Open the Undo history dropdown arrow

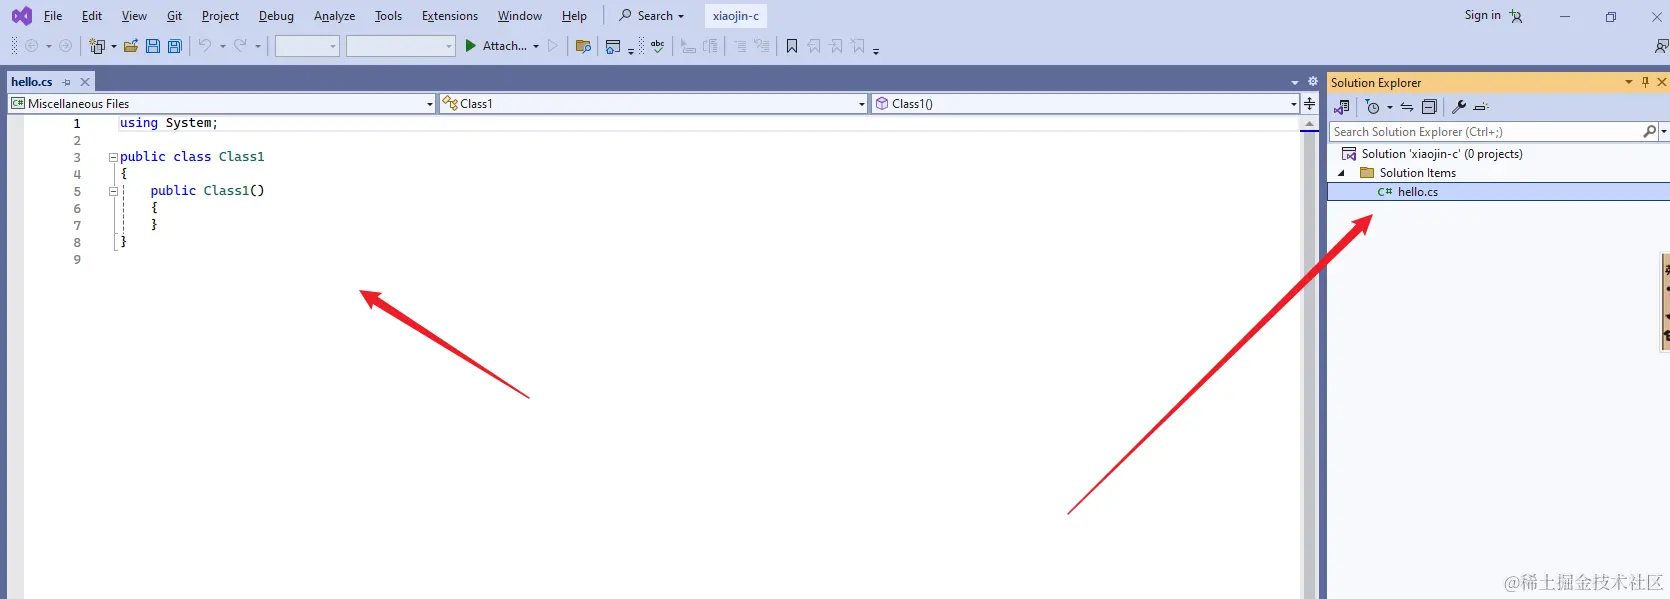tap(222, 46)
